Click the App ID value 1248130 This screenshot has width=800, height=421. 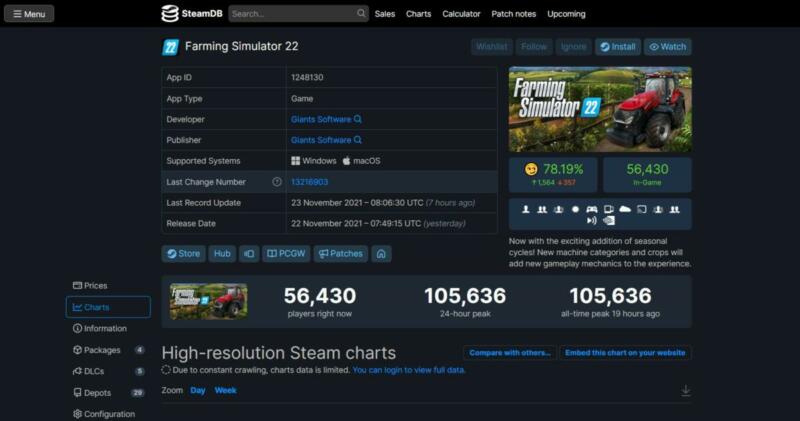(307, 78)
